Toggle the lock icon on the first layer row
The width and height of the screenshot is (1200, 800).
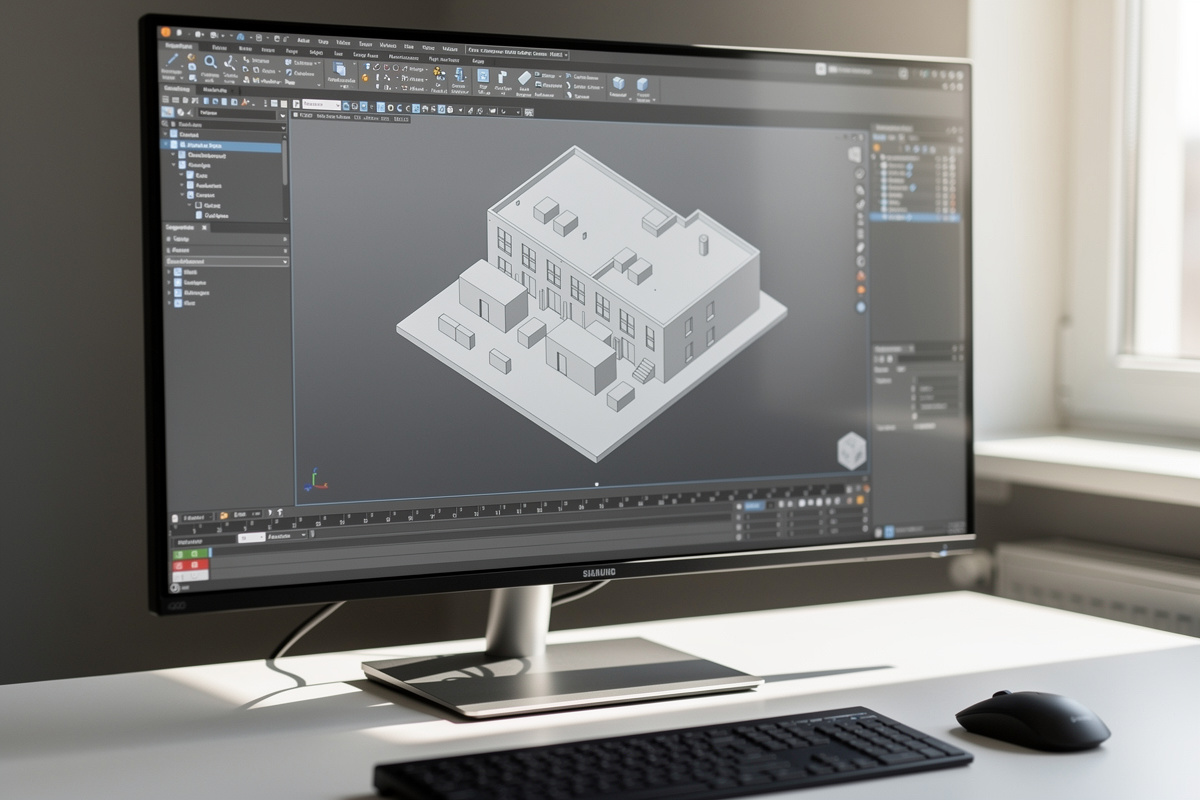pos(951,158)
